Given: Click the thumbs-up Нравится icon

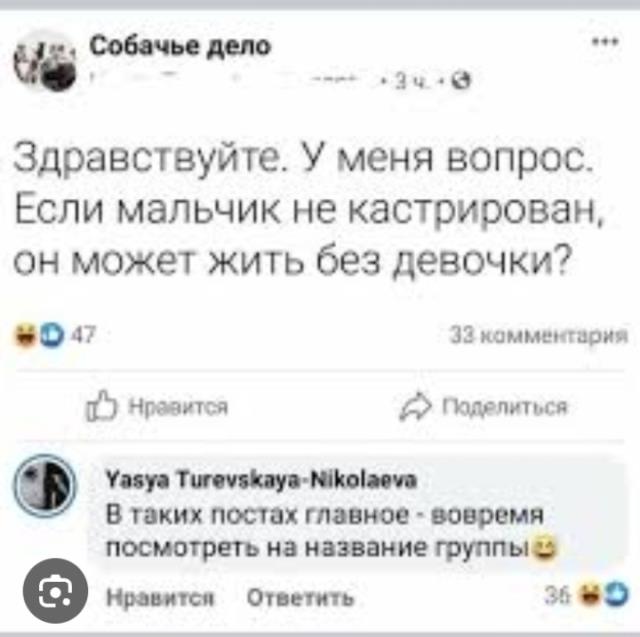Looking at the screenshot, I should (101, 406).
